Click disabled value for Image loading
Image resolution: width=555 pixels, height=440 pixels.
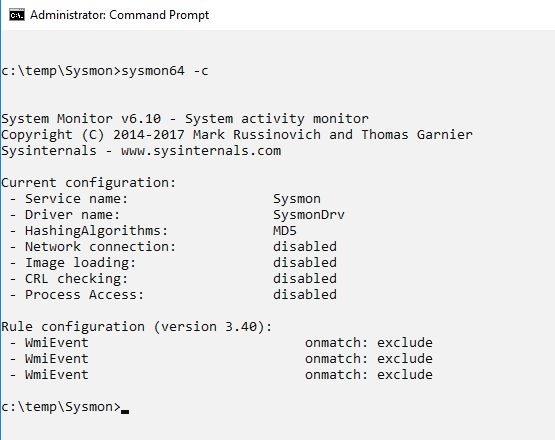(x=305, y=262)
